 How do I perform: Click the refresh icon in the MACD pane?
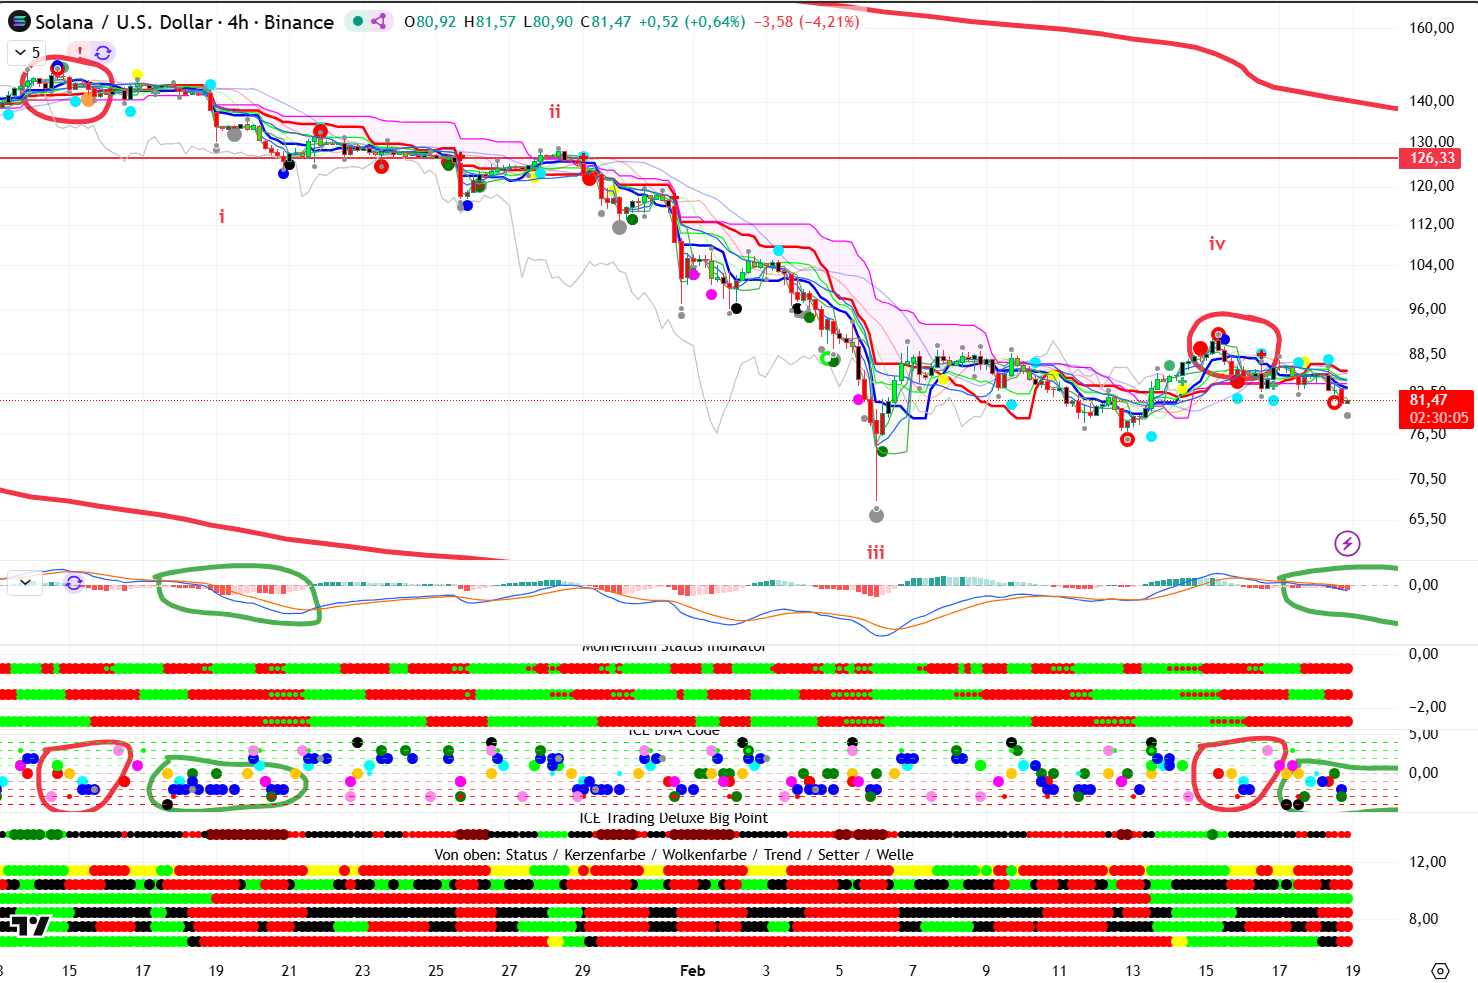[74, 582]
